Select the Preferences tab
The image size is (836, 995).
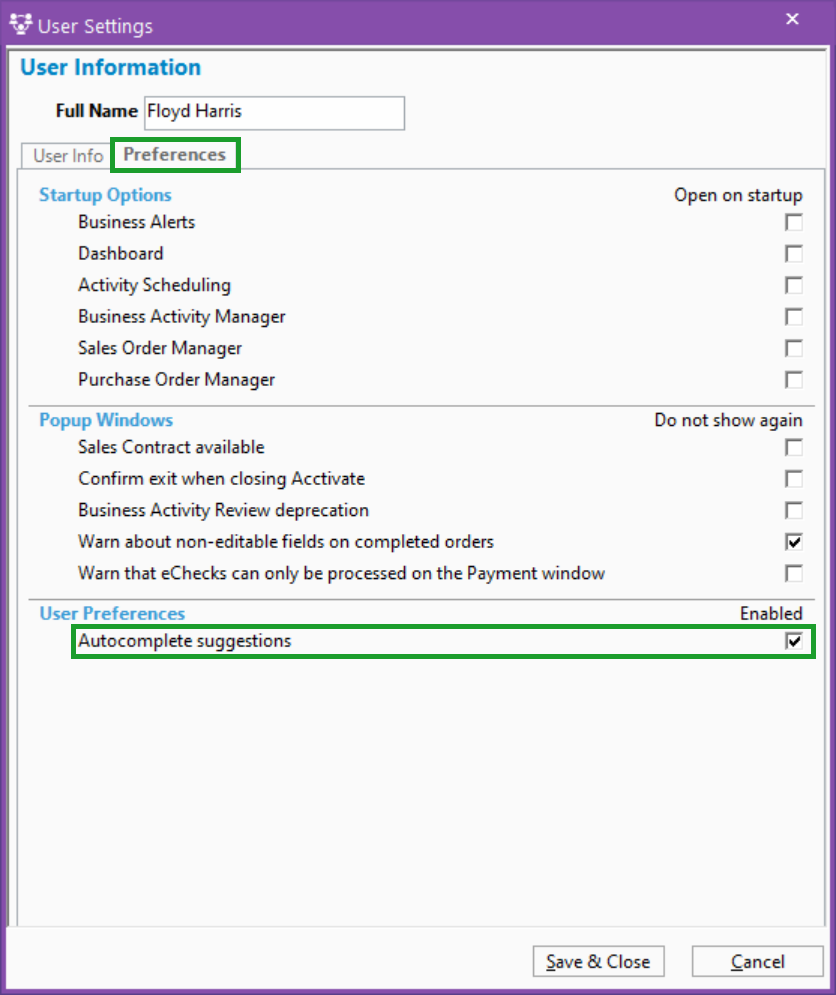tap(174, 155)
